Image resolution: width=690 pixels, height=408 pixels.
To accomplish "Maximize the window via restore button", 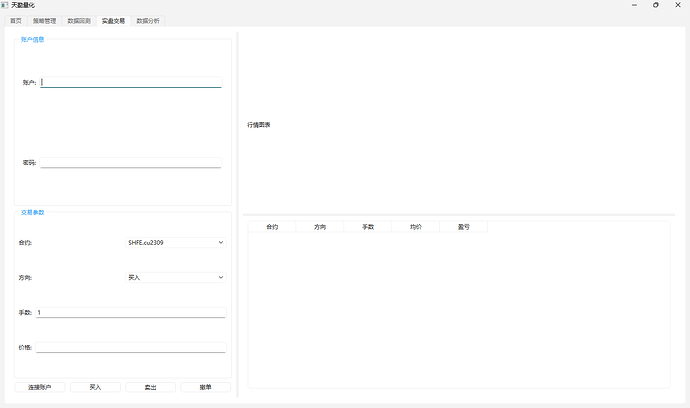I will [x=655, y=5].
